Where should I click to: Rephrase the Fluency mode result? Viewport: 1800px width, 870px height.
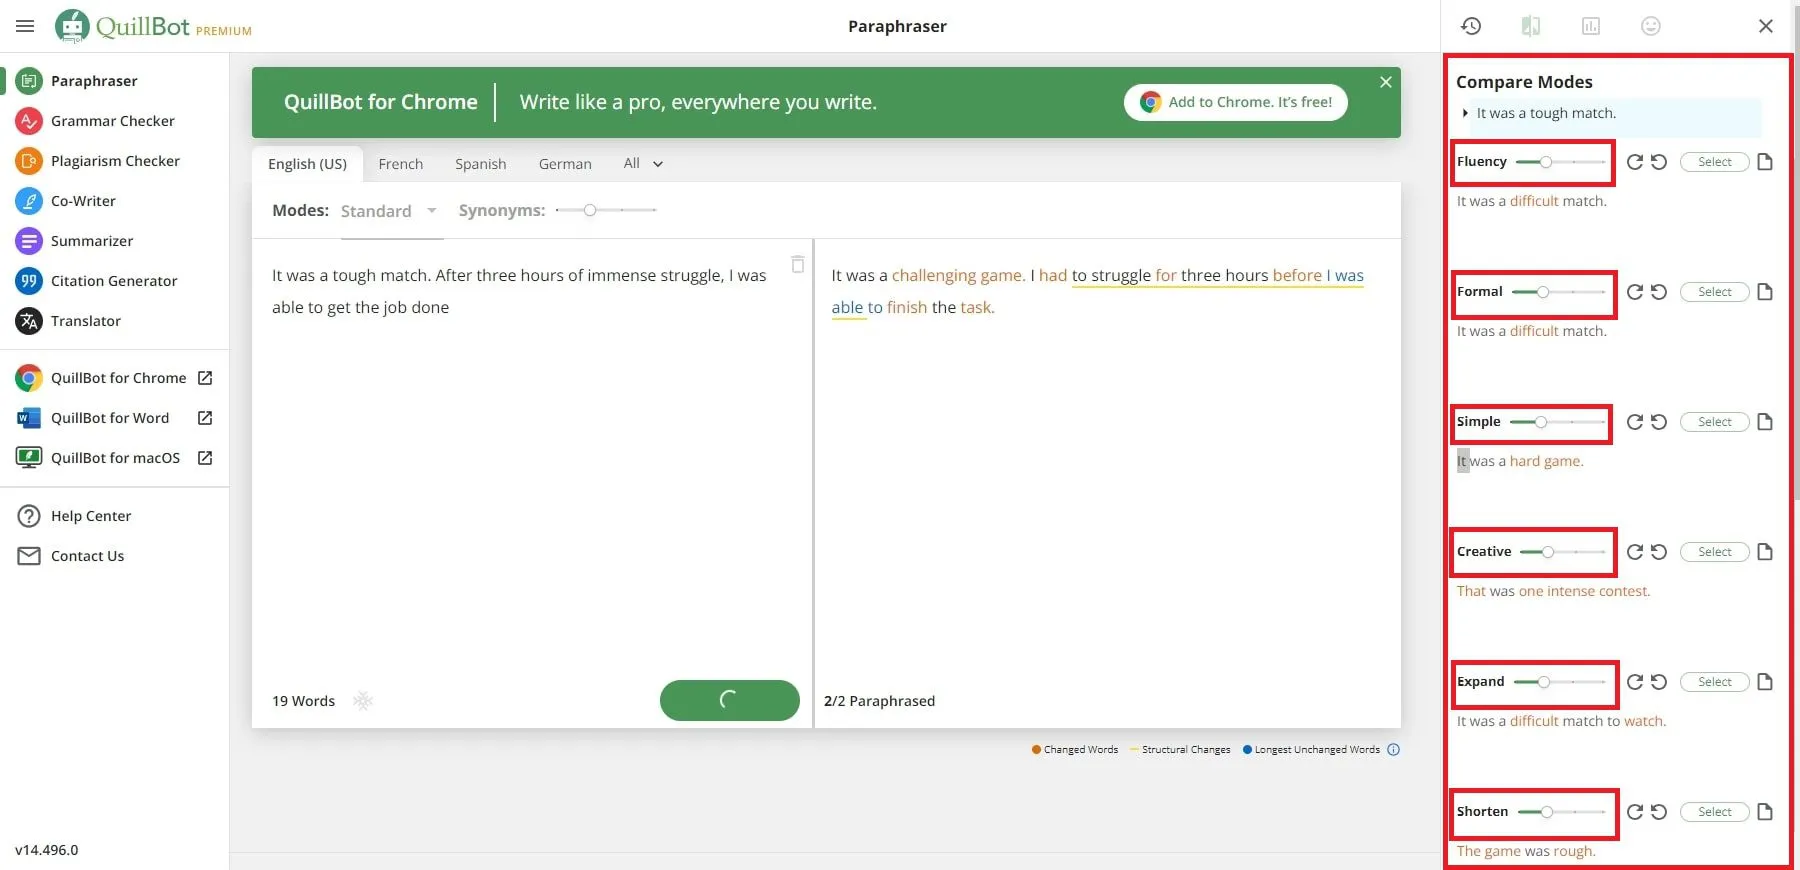pos(1635,162)
